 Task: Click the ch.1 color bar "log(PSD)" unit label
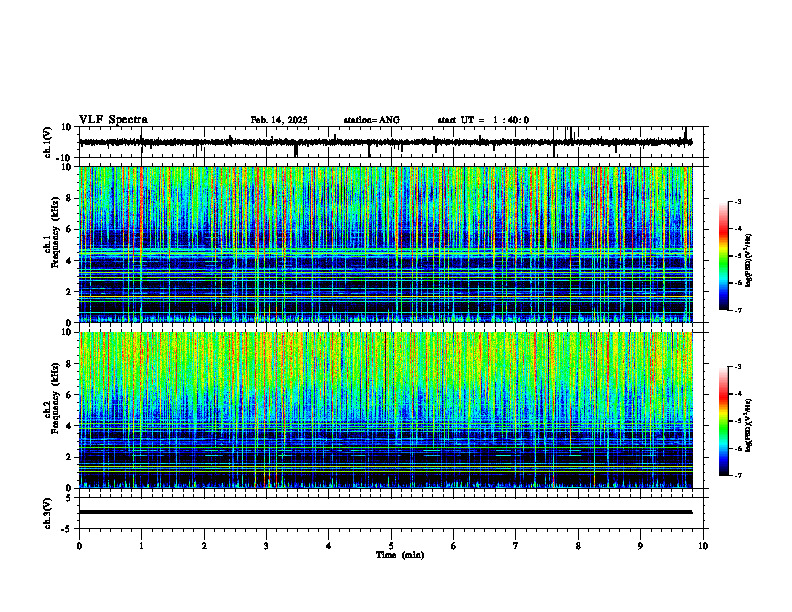click(x=749, y=260)
